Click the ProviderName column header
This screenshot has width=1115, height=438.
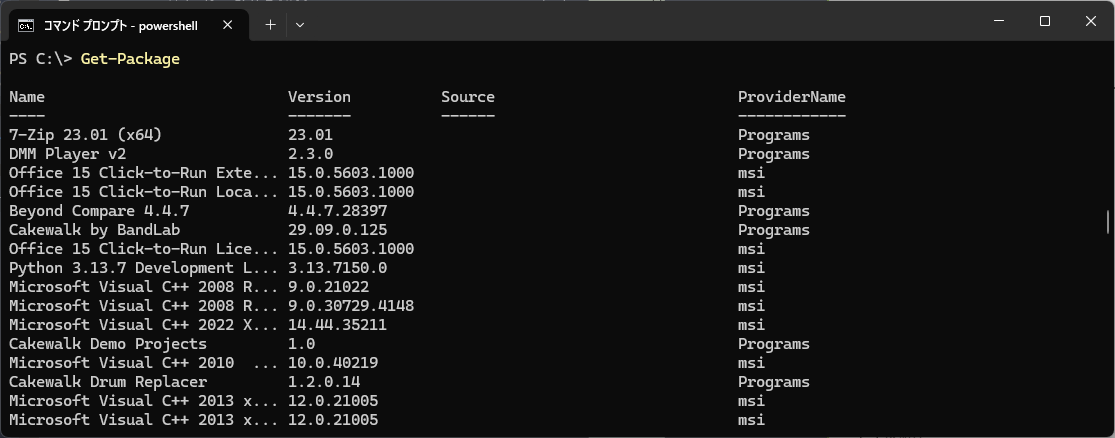tap(791, 97)
